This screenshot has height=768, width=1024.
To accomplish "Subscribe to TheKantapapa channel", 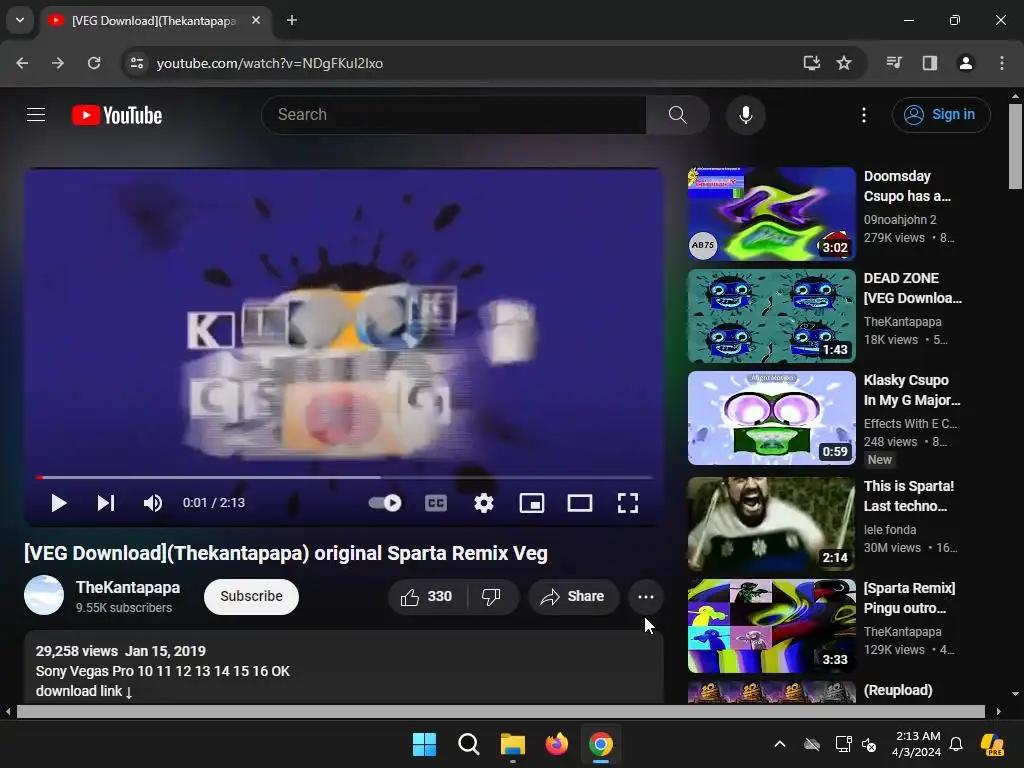I will tap(251, 597).
